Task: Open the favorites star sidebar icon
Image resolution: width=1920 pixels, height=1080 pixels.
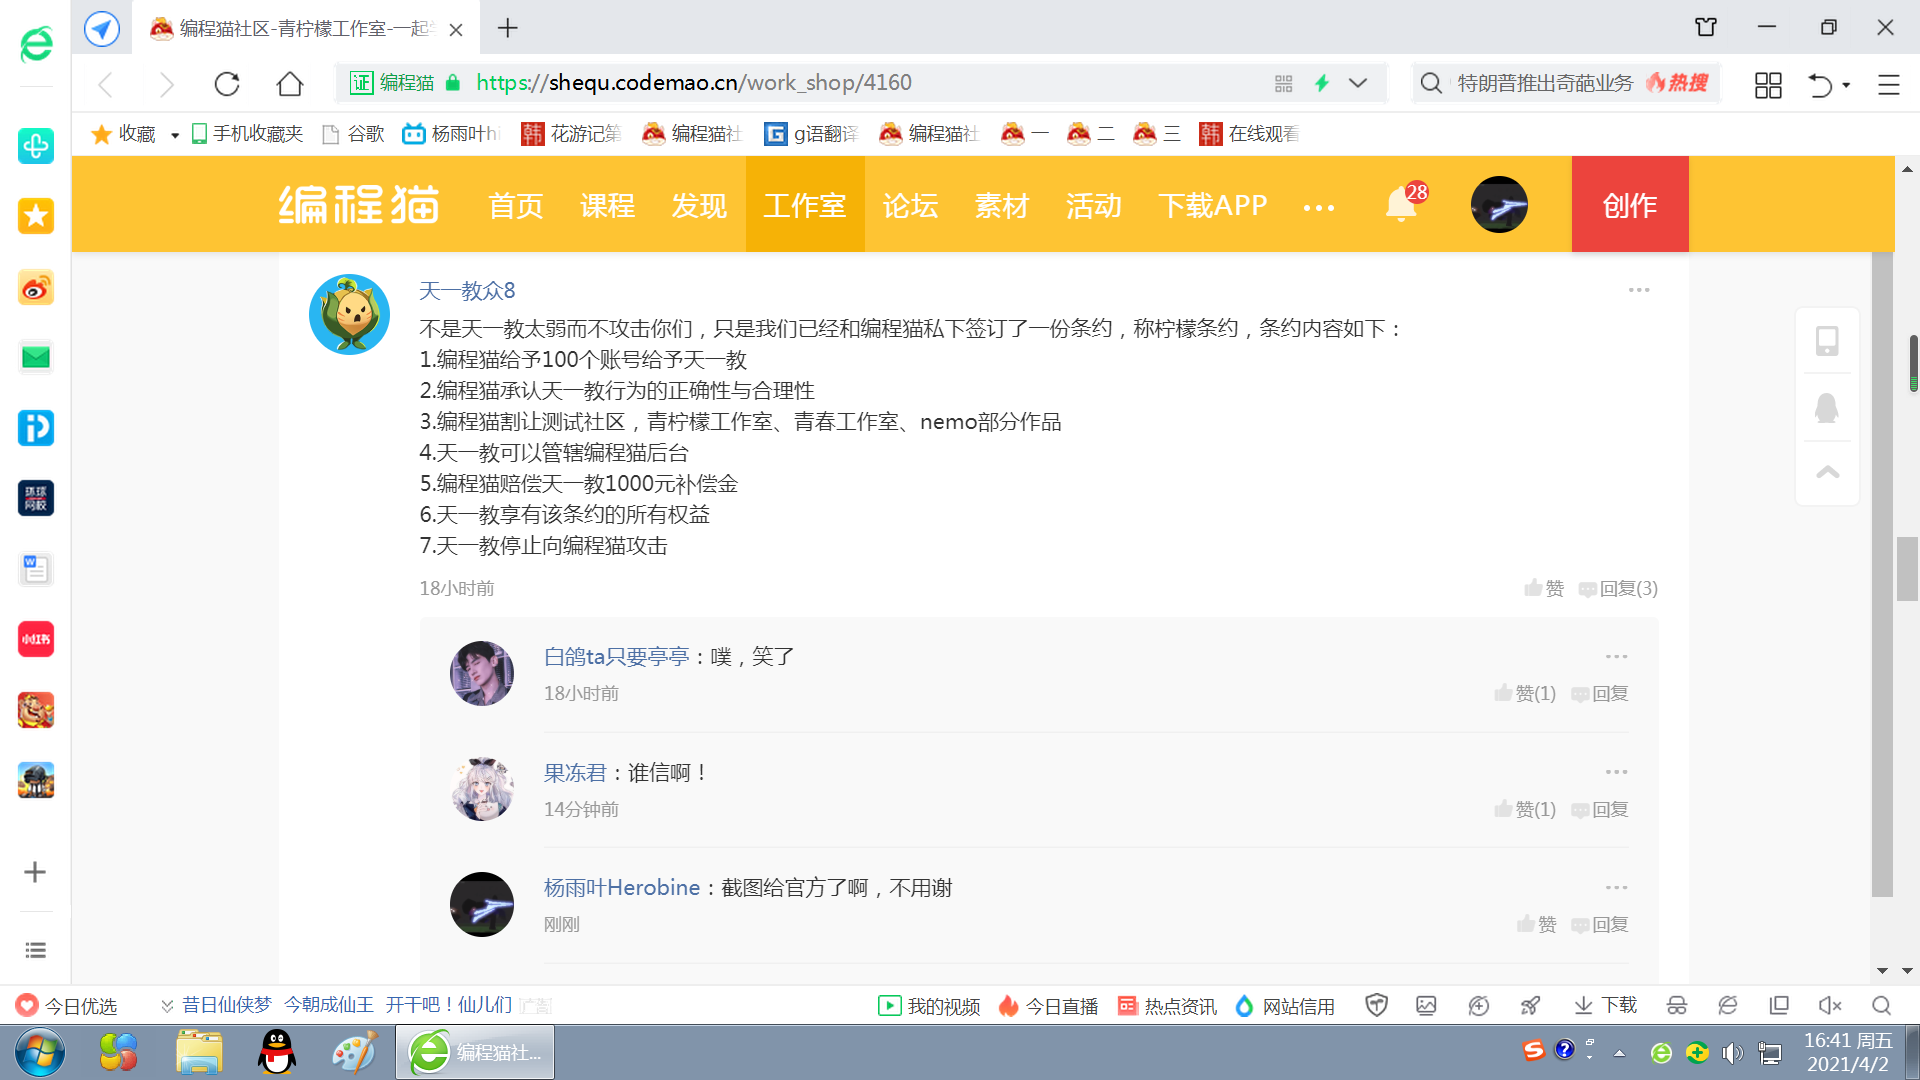Action: pos(36,216)
